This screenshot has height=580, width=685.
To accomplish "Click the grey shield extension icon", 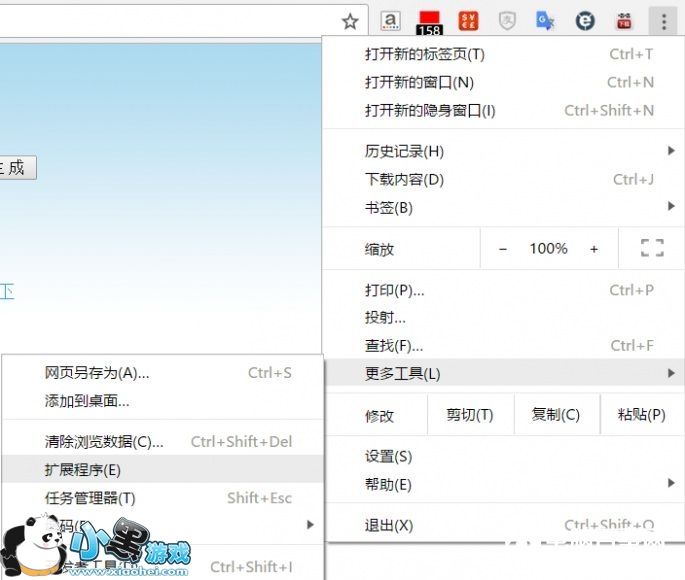I will click(x=507, y=21).
